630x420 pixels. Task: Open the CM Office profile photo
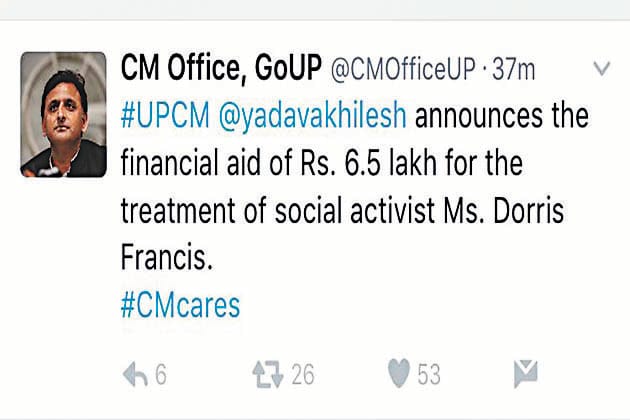64,114
